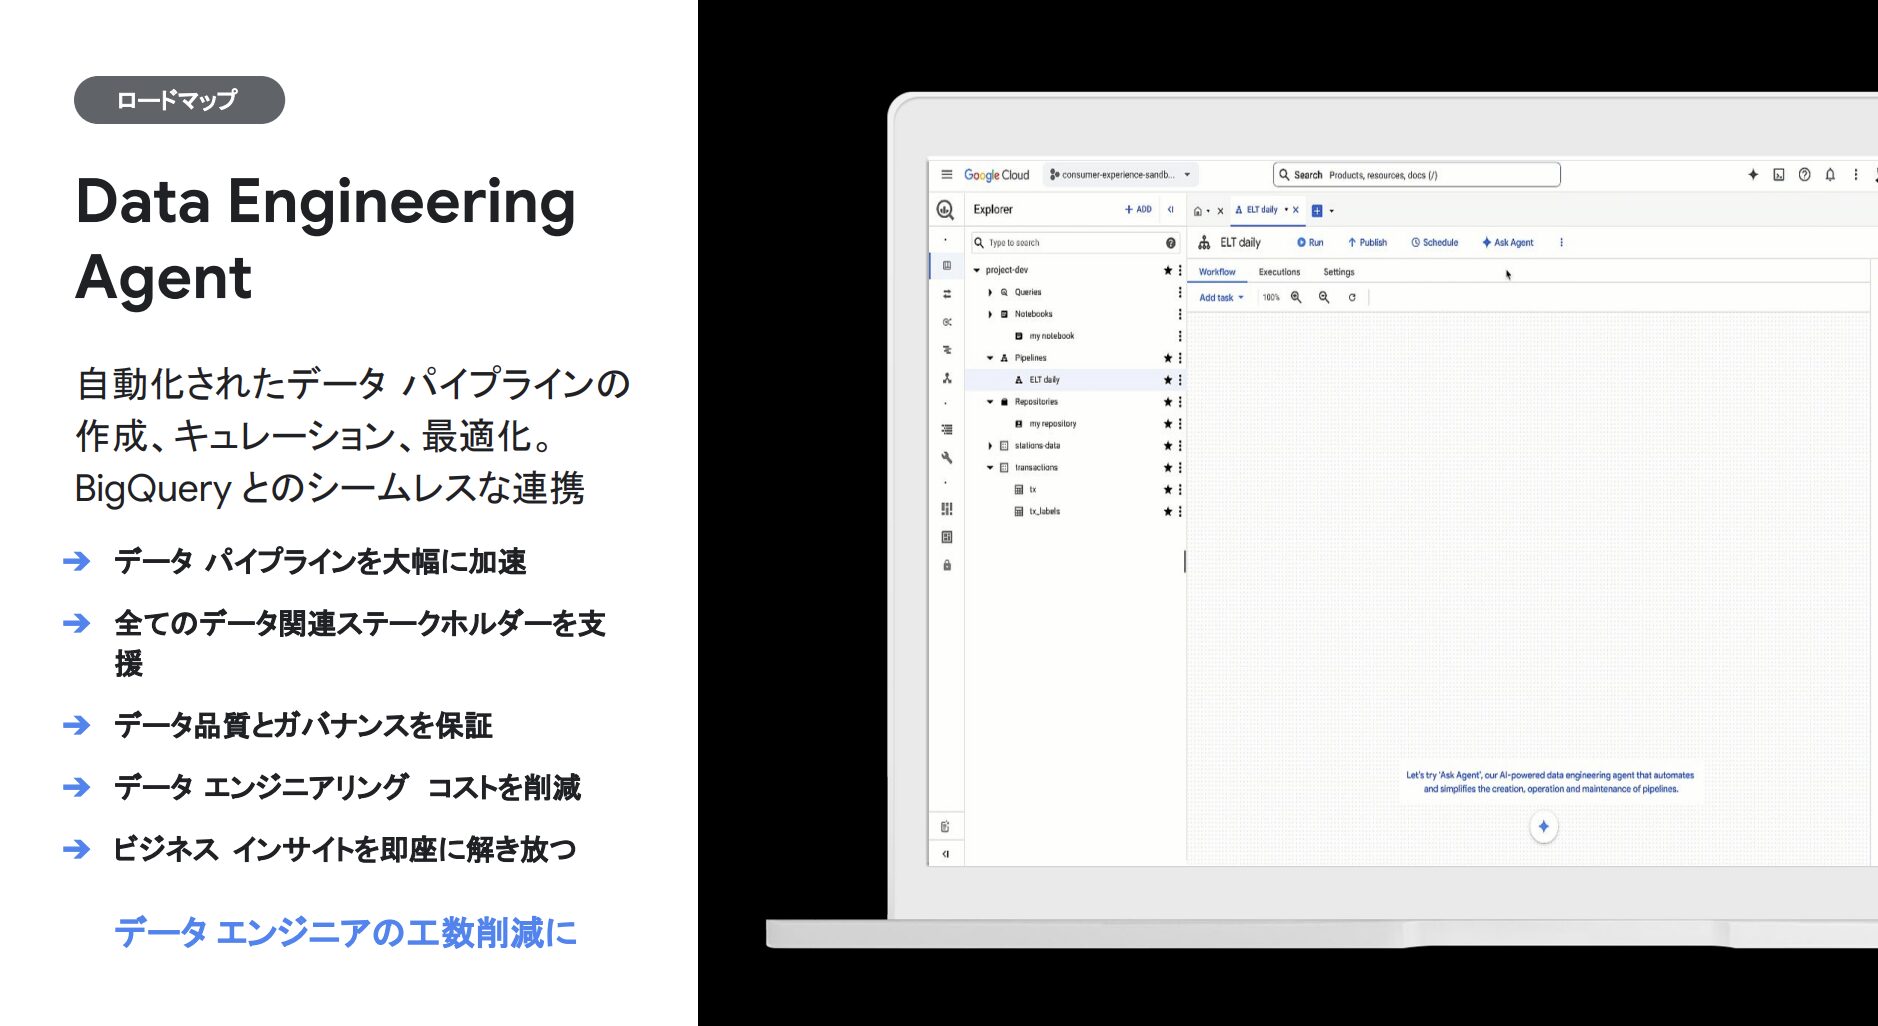Open more options dots beside Ask Agent
1878x1026 pixels.
(x=1561, y=242)
